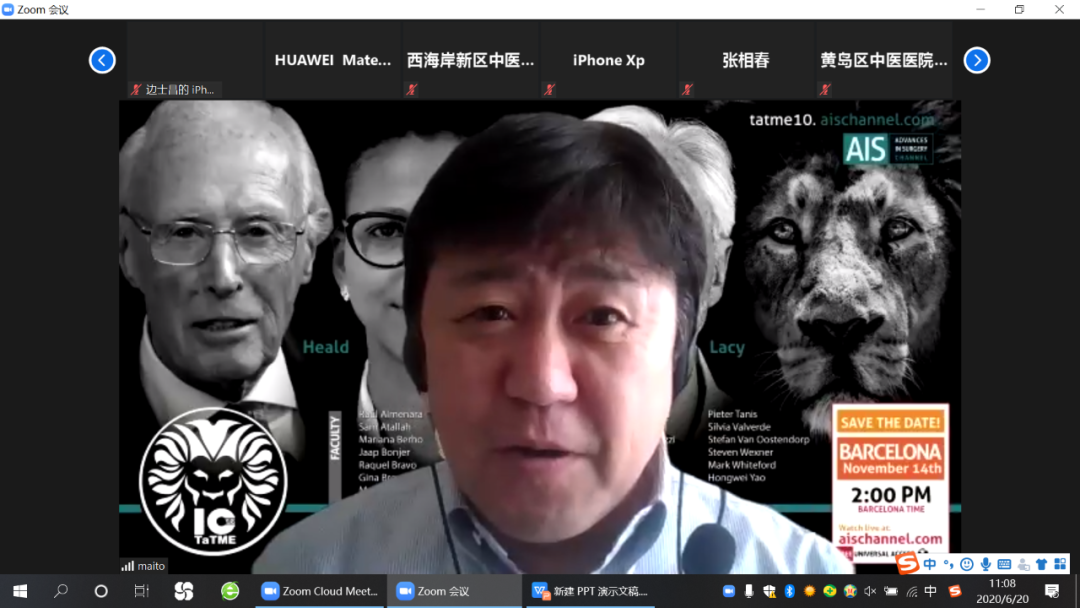
Task: Open Windows Security shield tray icon
Action: (x=769, y=591)
